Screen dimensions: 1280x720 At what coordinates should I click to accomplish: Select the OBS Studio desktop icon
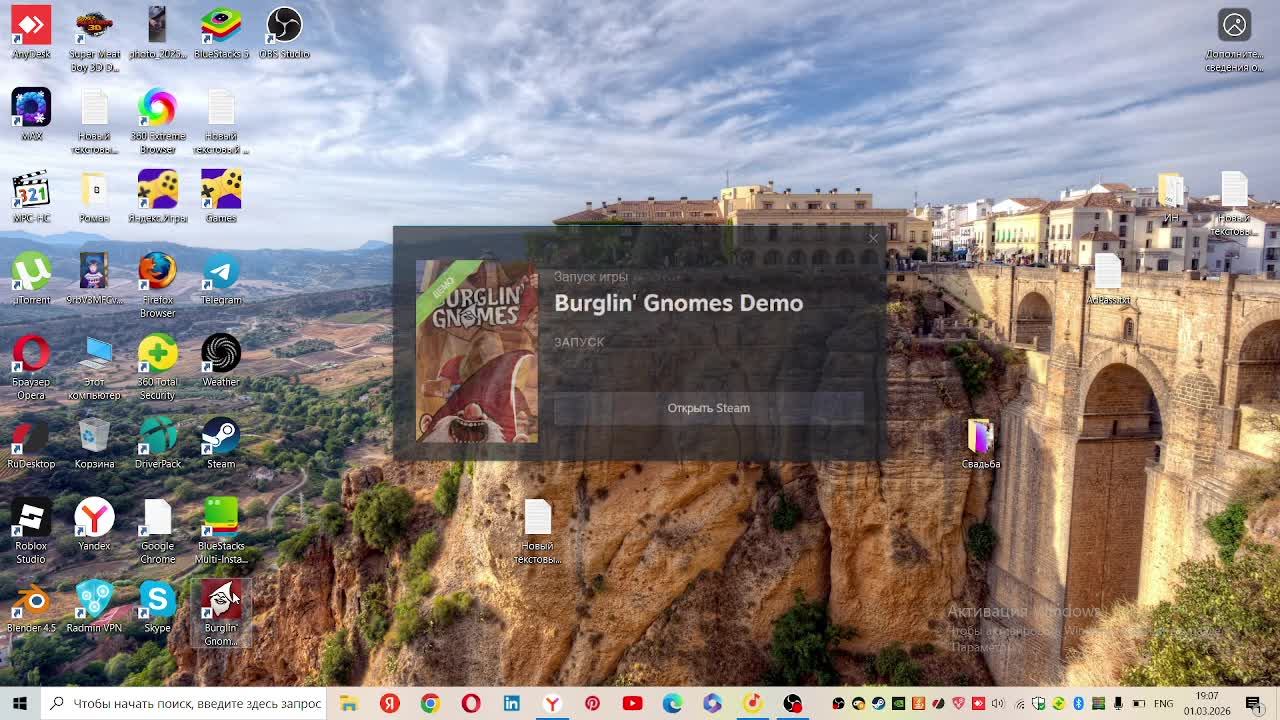click(284, 34)
